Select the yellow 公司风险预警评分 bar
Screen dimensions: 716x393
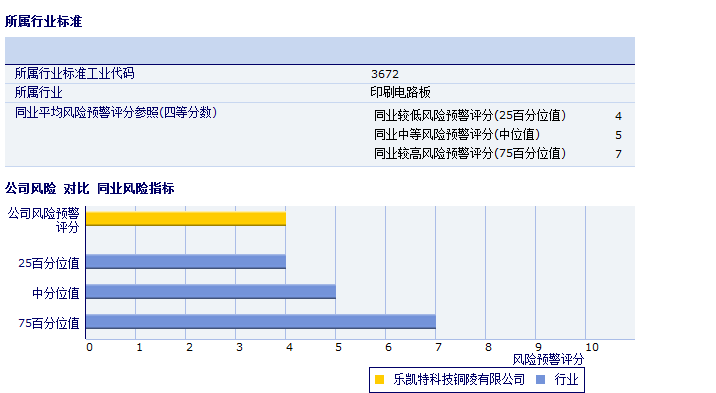point(186,219)
